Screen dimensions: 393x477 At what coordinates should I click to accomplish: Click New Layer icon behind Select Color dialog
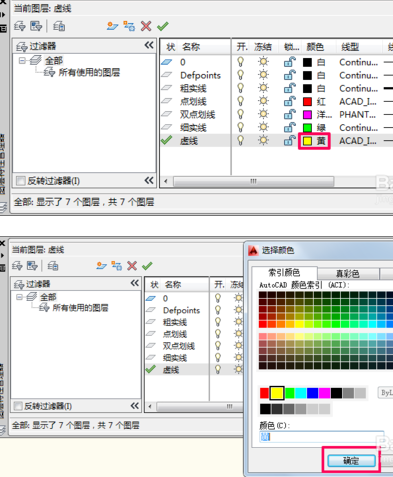click(101, 266)
